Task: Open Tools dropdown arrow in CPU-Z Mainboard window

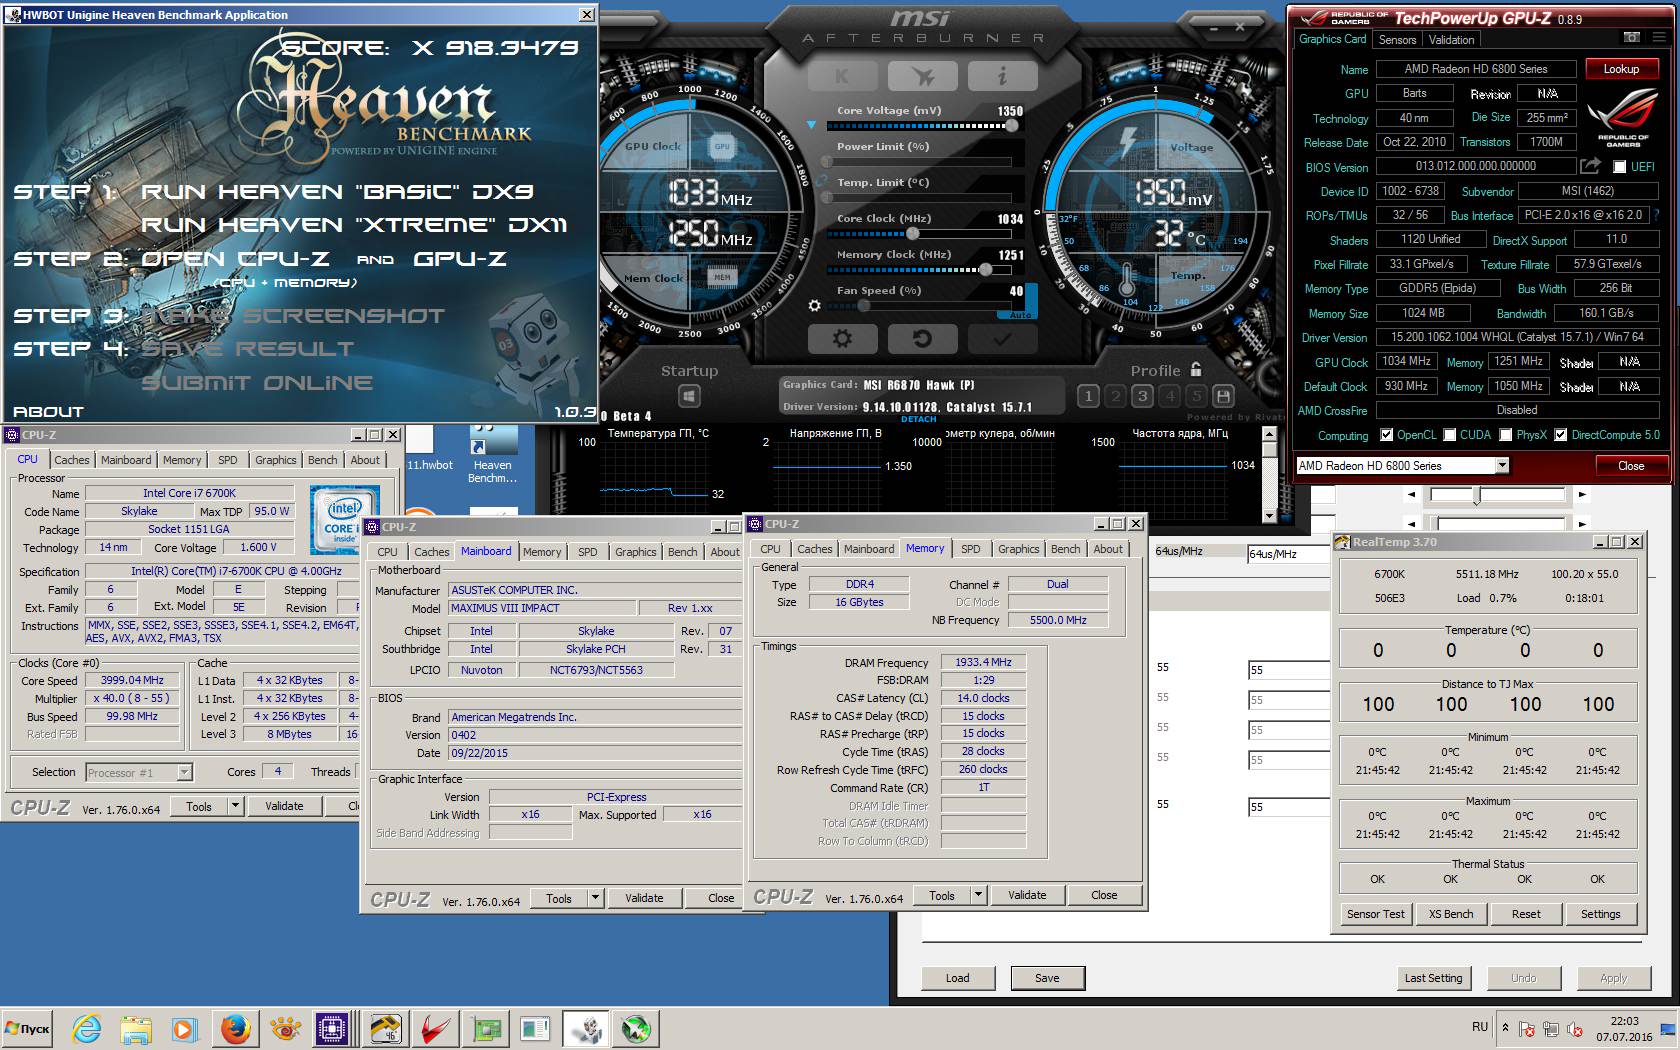Action: [x=595, y=898]
